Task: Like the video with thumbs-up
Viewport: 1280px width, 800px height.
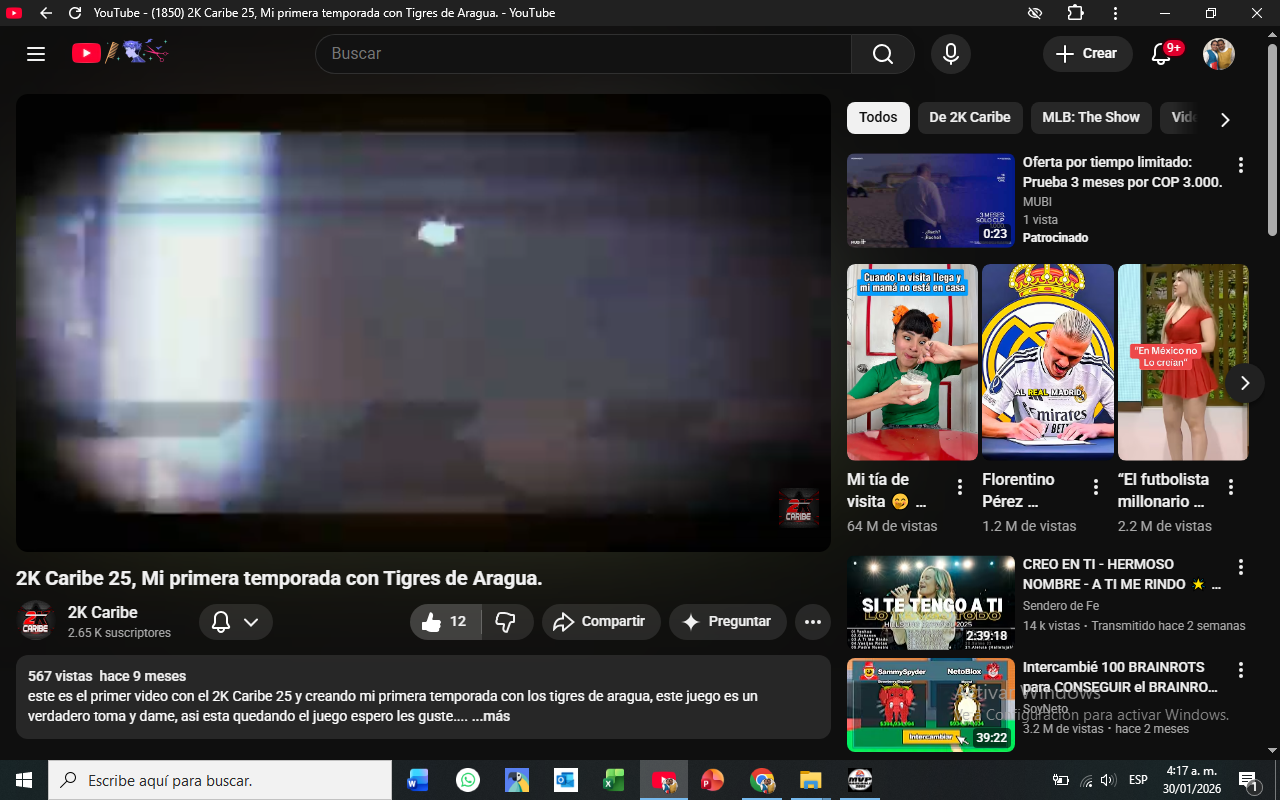Action: [x=445, y=622]
